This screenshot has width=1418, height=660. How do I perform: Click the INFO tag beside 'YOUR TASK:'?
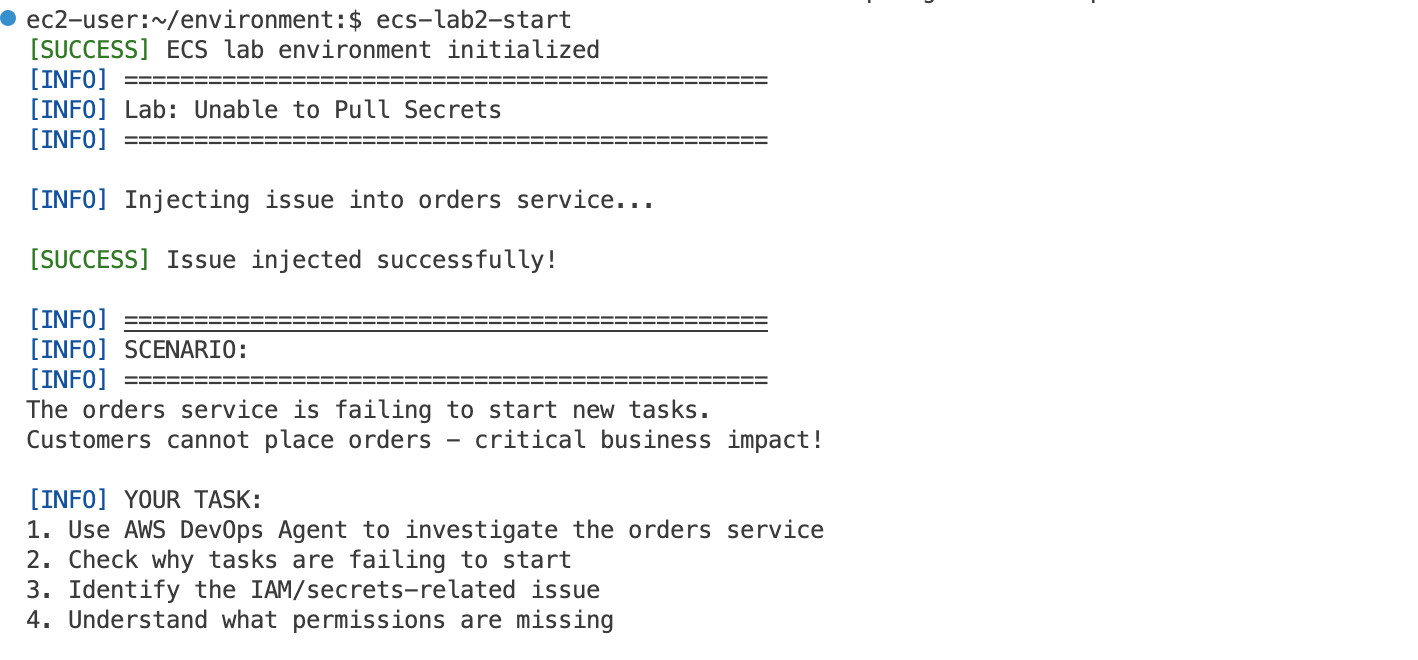pyautogui.click(x=68, y=500)
